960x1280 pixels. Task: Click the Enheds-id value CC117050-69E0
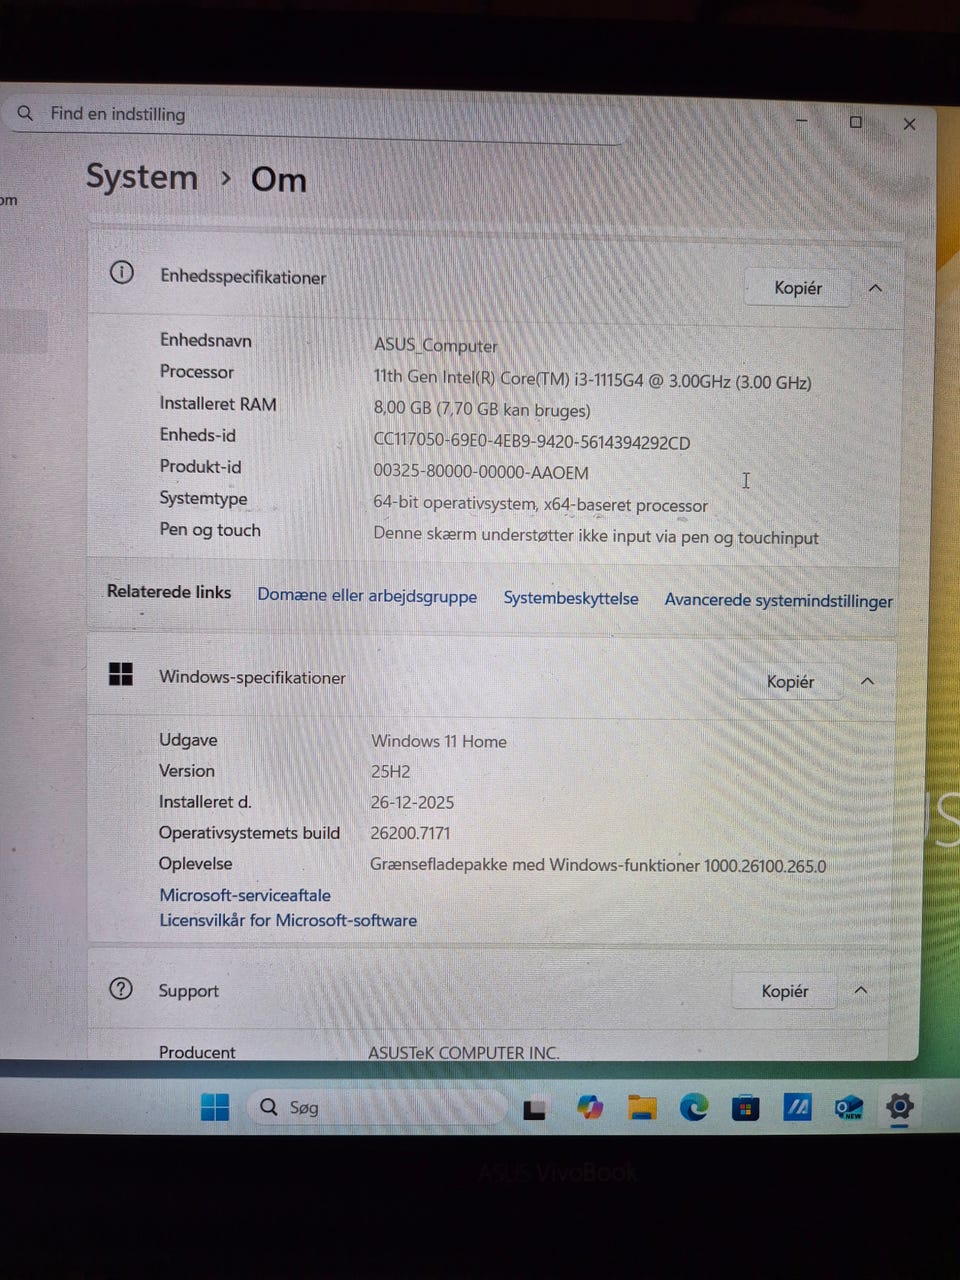532,442
